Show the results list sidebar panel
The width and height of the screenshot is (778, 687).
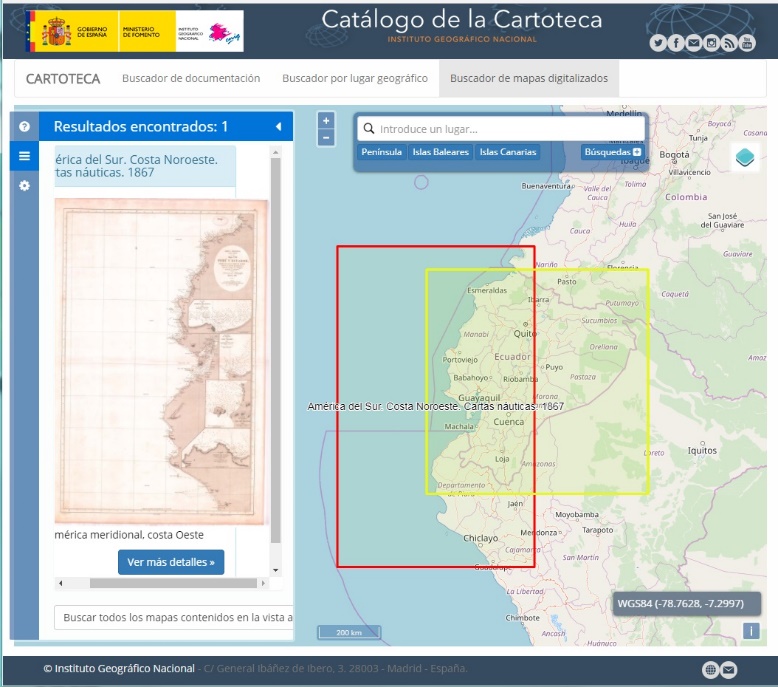pos(24,156)
